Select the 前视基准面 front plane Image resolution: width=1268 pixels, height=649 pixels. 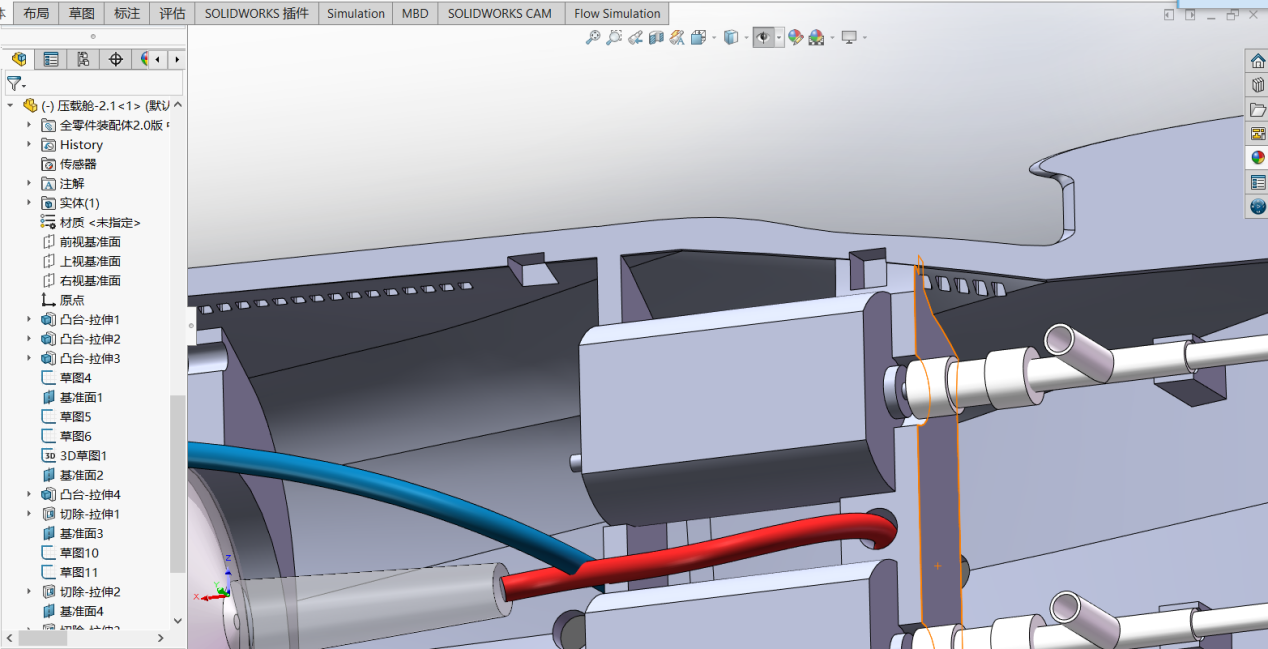[81, 242]
